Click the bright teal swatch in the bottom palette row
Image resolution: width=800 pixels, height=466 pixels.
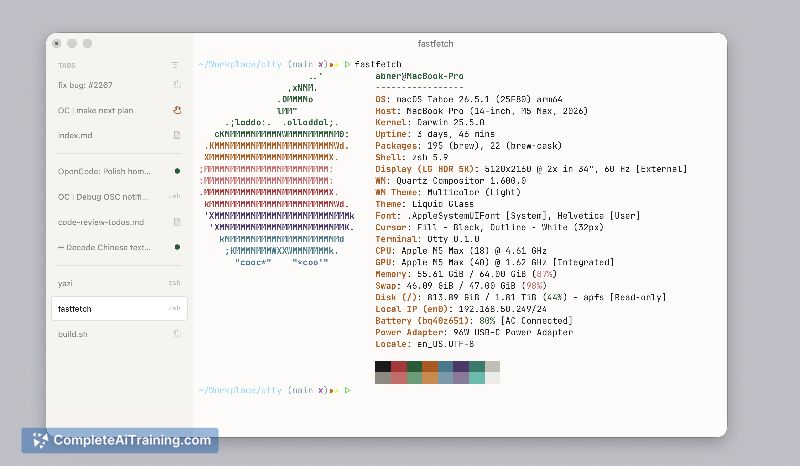[477, 378]
